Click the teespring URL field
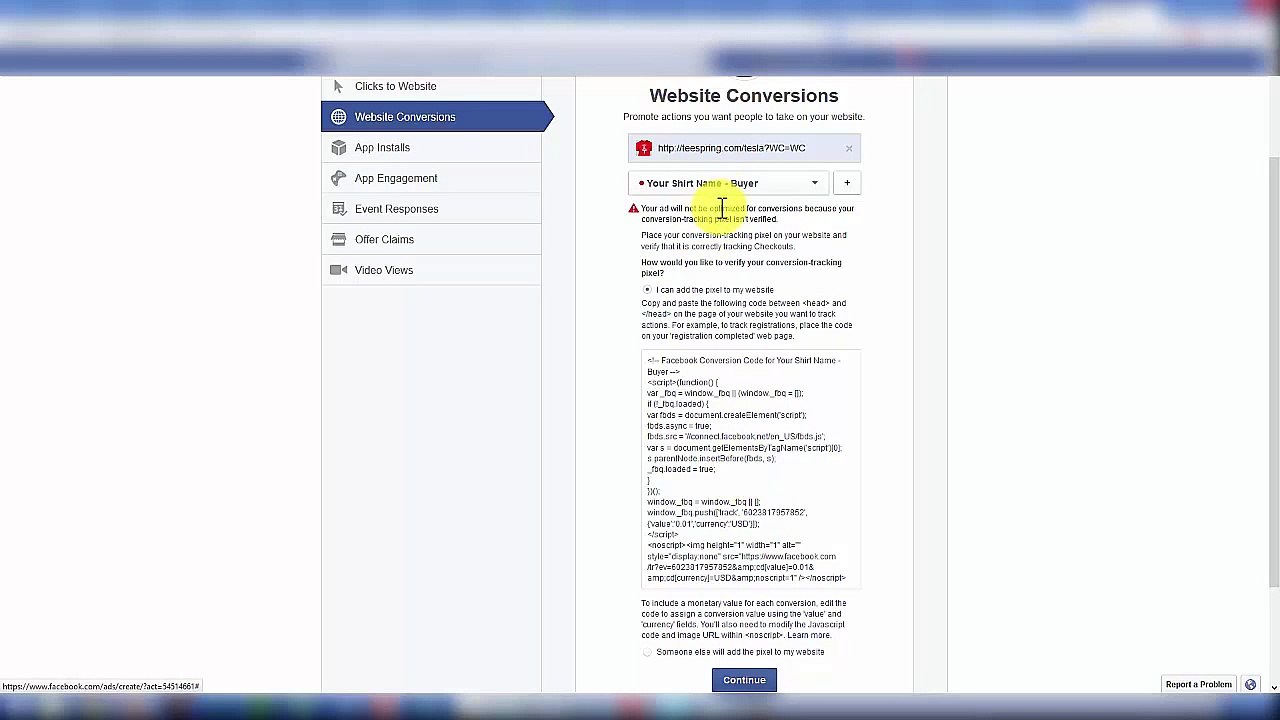Image resolution: width=1280 pixels, height=720 pixels. 744,148
